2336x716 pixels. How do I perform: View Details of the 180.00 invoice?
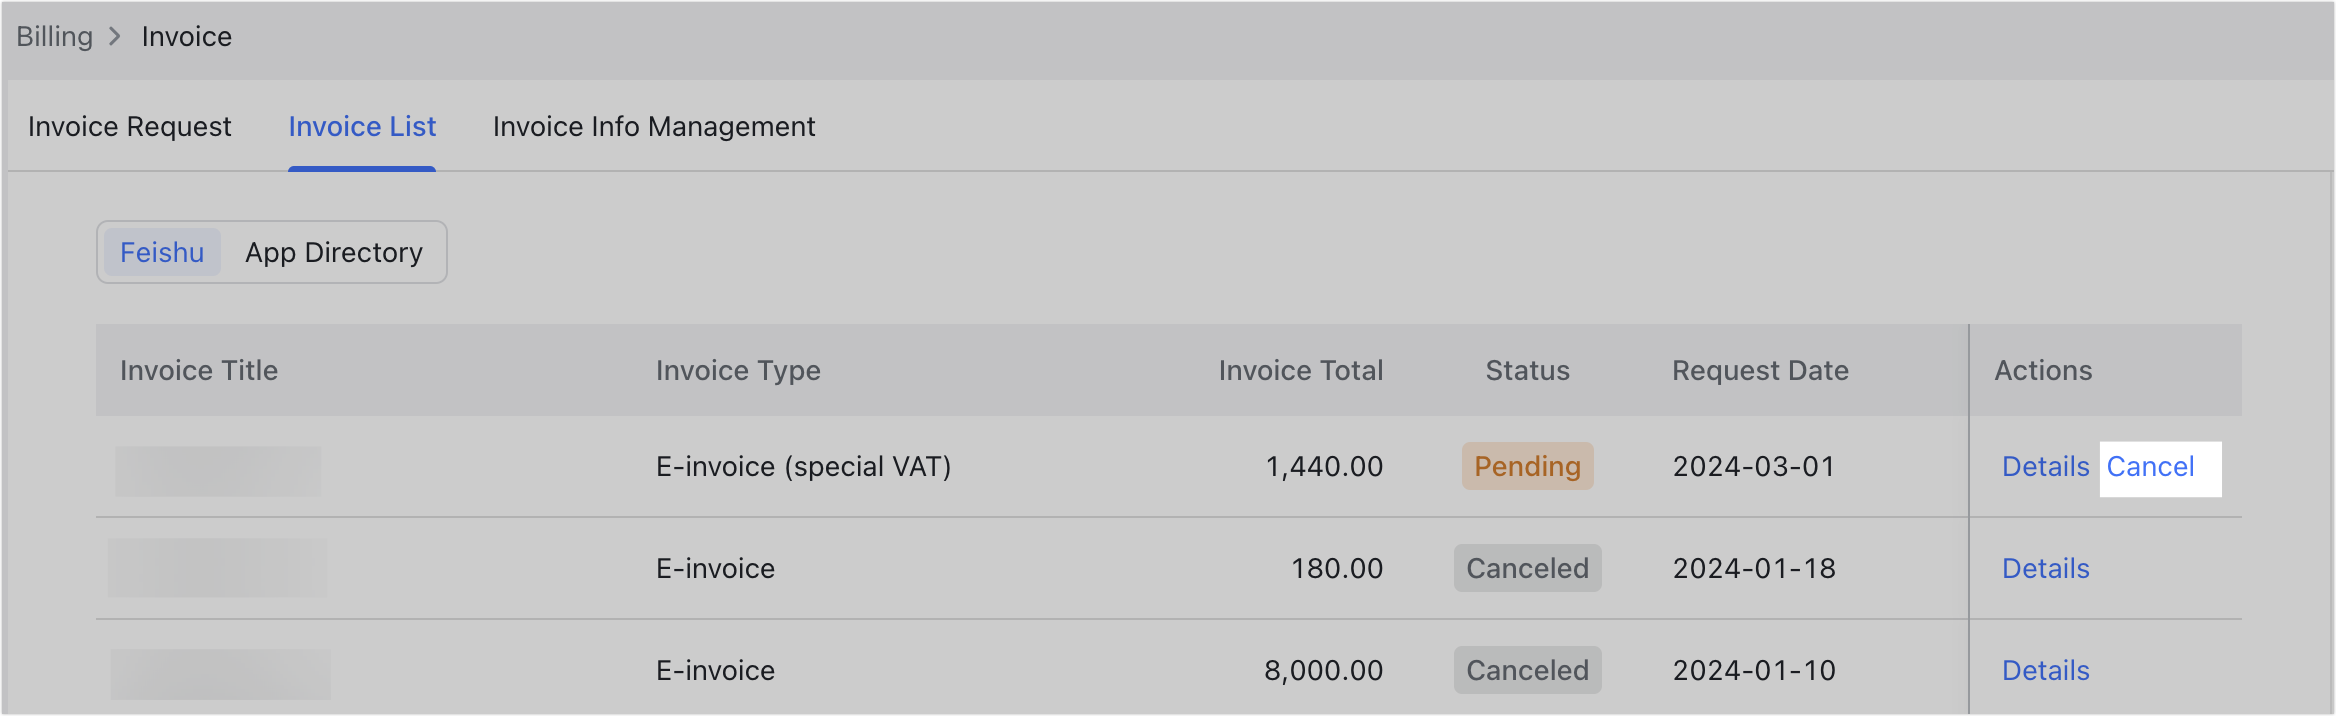pos(2046,568)
